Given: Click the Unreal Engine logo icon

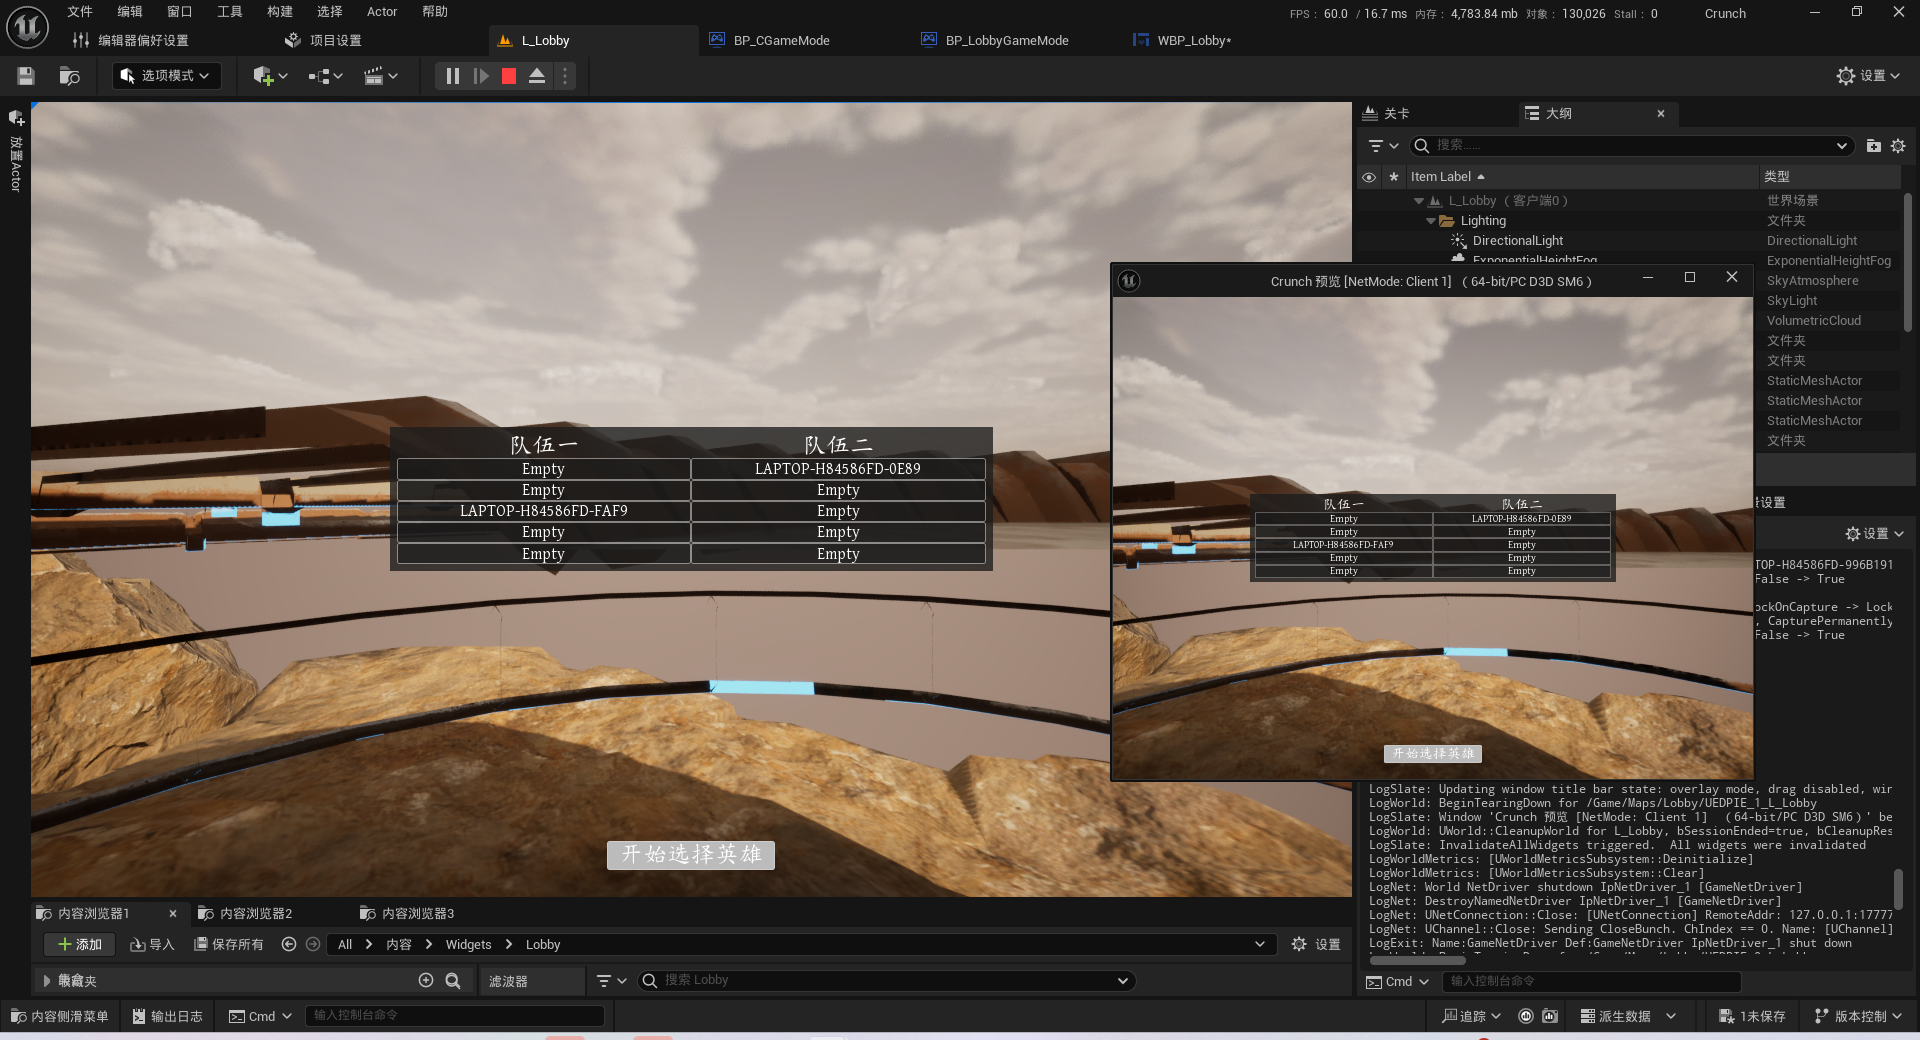Looking at the screenshot, I should 27,27.
